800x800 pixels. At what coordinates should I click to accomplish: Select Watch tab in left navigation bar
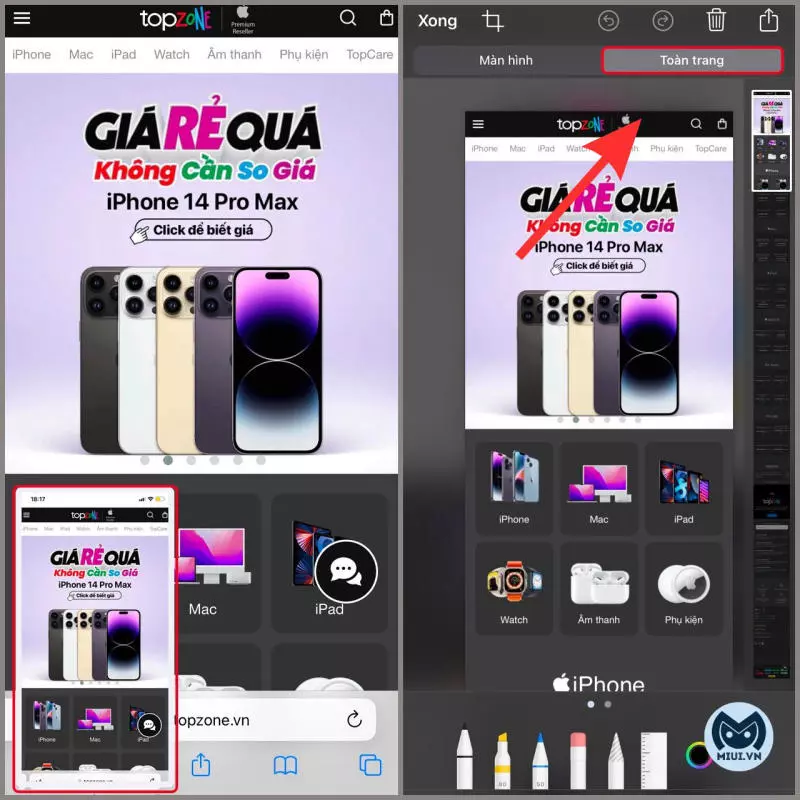(171, 55)
